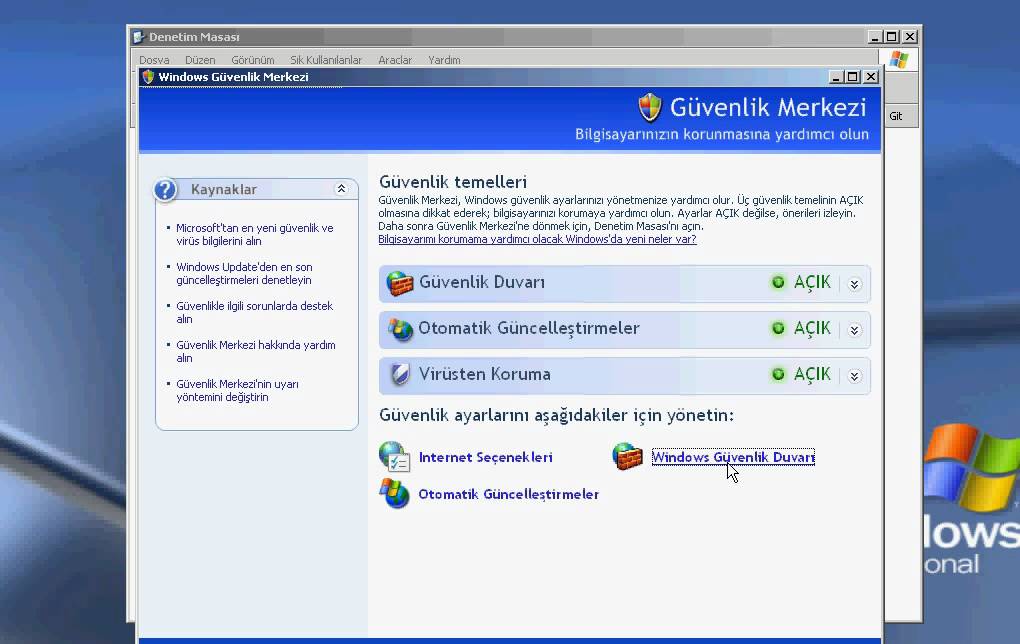Image resolution: width=1020 pixels, height=644 pixels.
Task: Collapse the Kaynaklar panel
Action: [x=341, y=189]
